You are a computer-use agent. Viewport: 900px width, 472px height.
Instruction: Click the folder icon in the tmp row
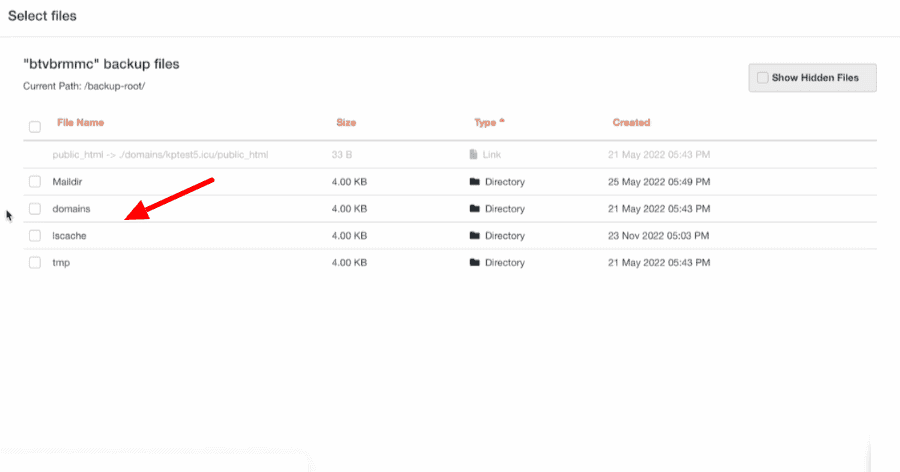474,263
